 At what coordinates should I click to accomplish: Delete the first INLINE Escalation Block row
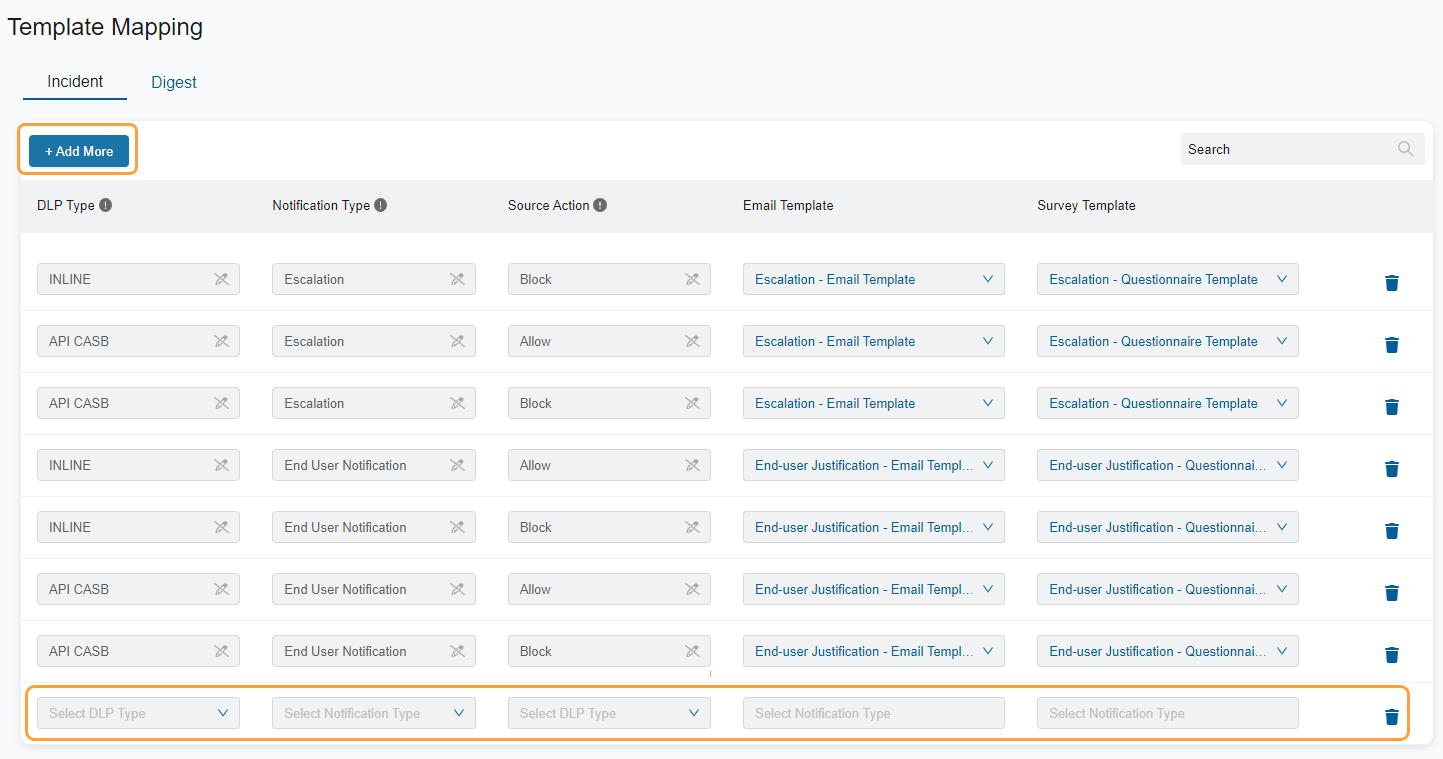[x=1391, y=283]
